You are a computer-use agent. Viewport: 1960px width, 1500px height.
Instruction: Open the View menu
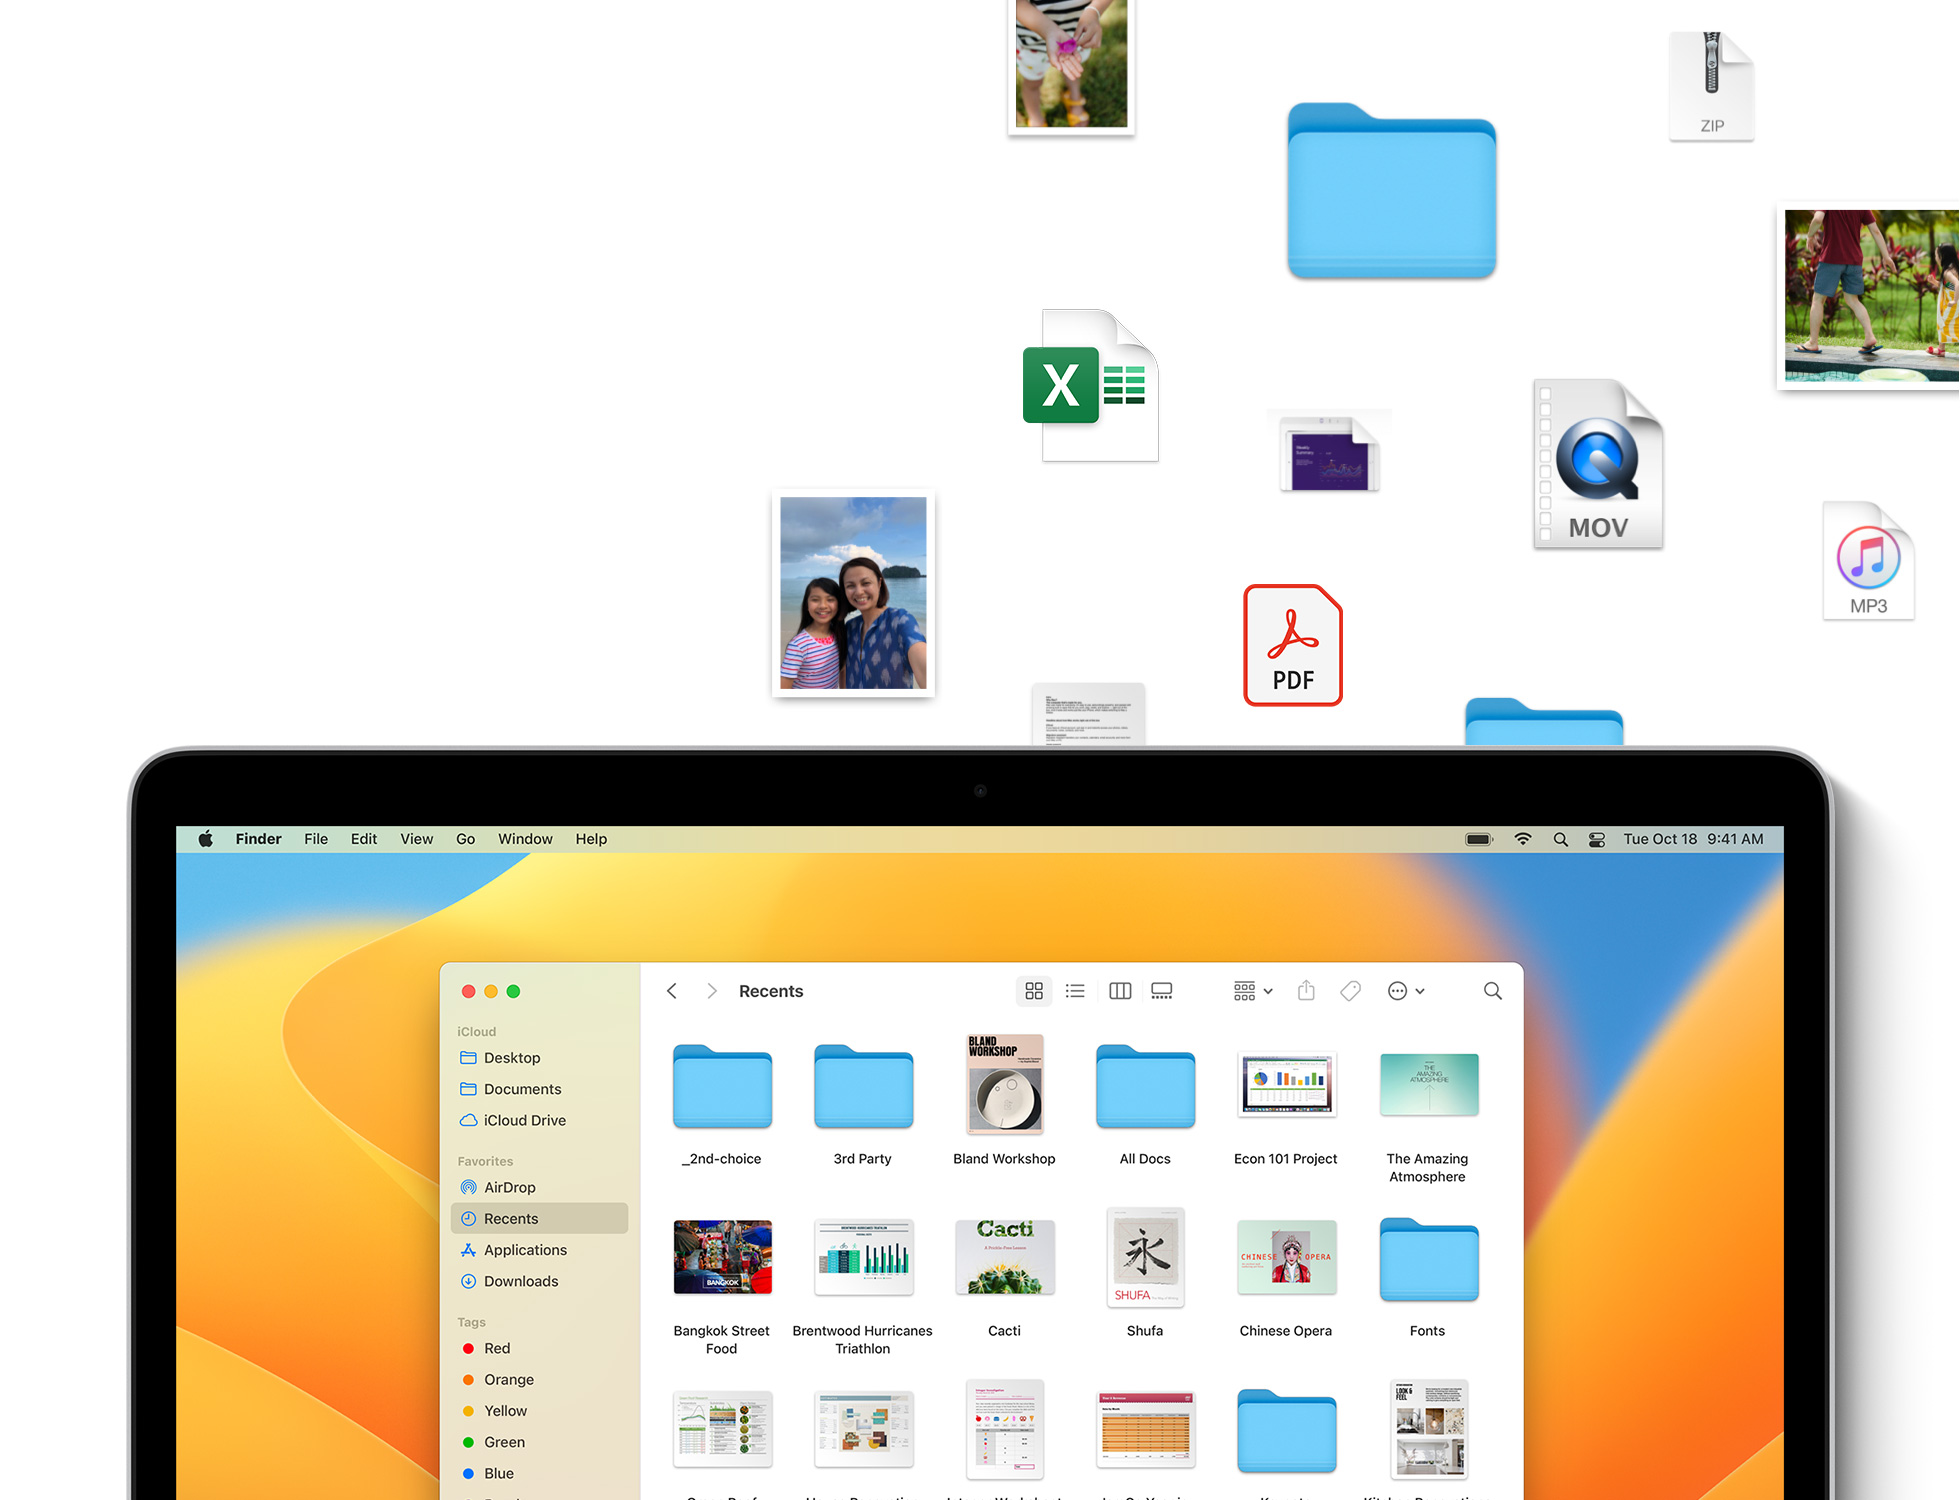tap(416, 840)
